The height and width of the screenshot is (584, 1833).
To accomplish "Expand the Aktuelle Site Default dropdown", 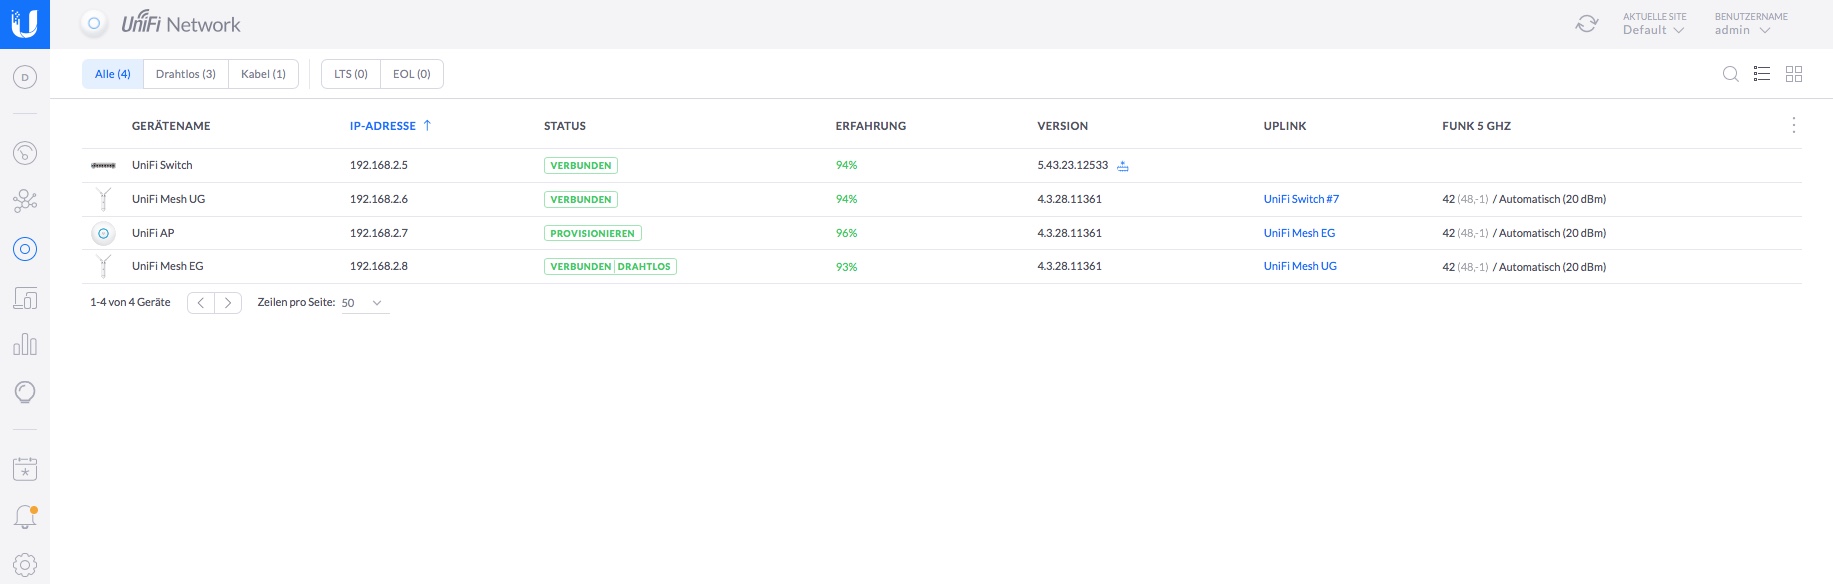I will tap(1654, 30).
